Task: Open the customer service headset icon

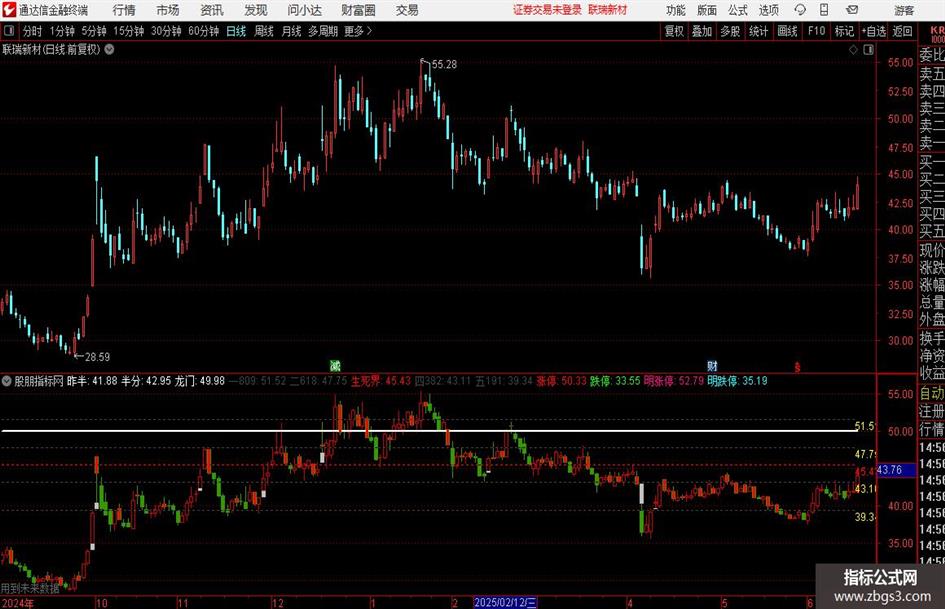Action: tap(800, 10)
